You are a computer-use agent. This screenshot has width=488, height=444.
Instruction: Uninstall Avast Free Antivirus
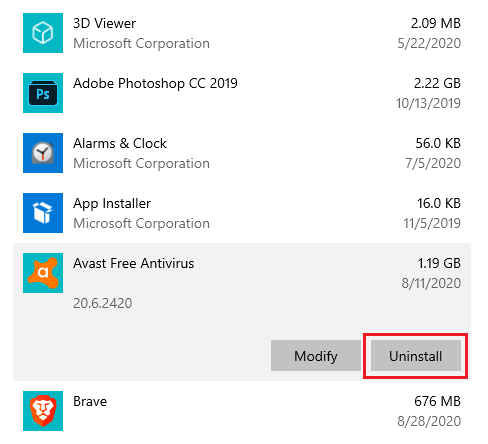(x=416, y=356)
